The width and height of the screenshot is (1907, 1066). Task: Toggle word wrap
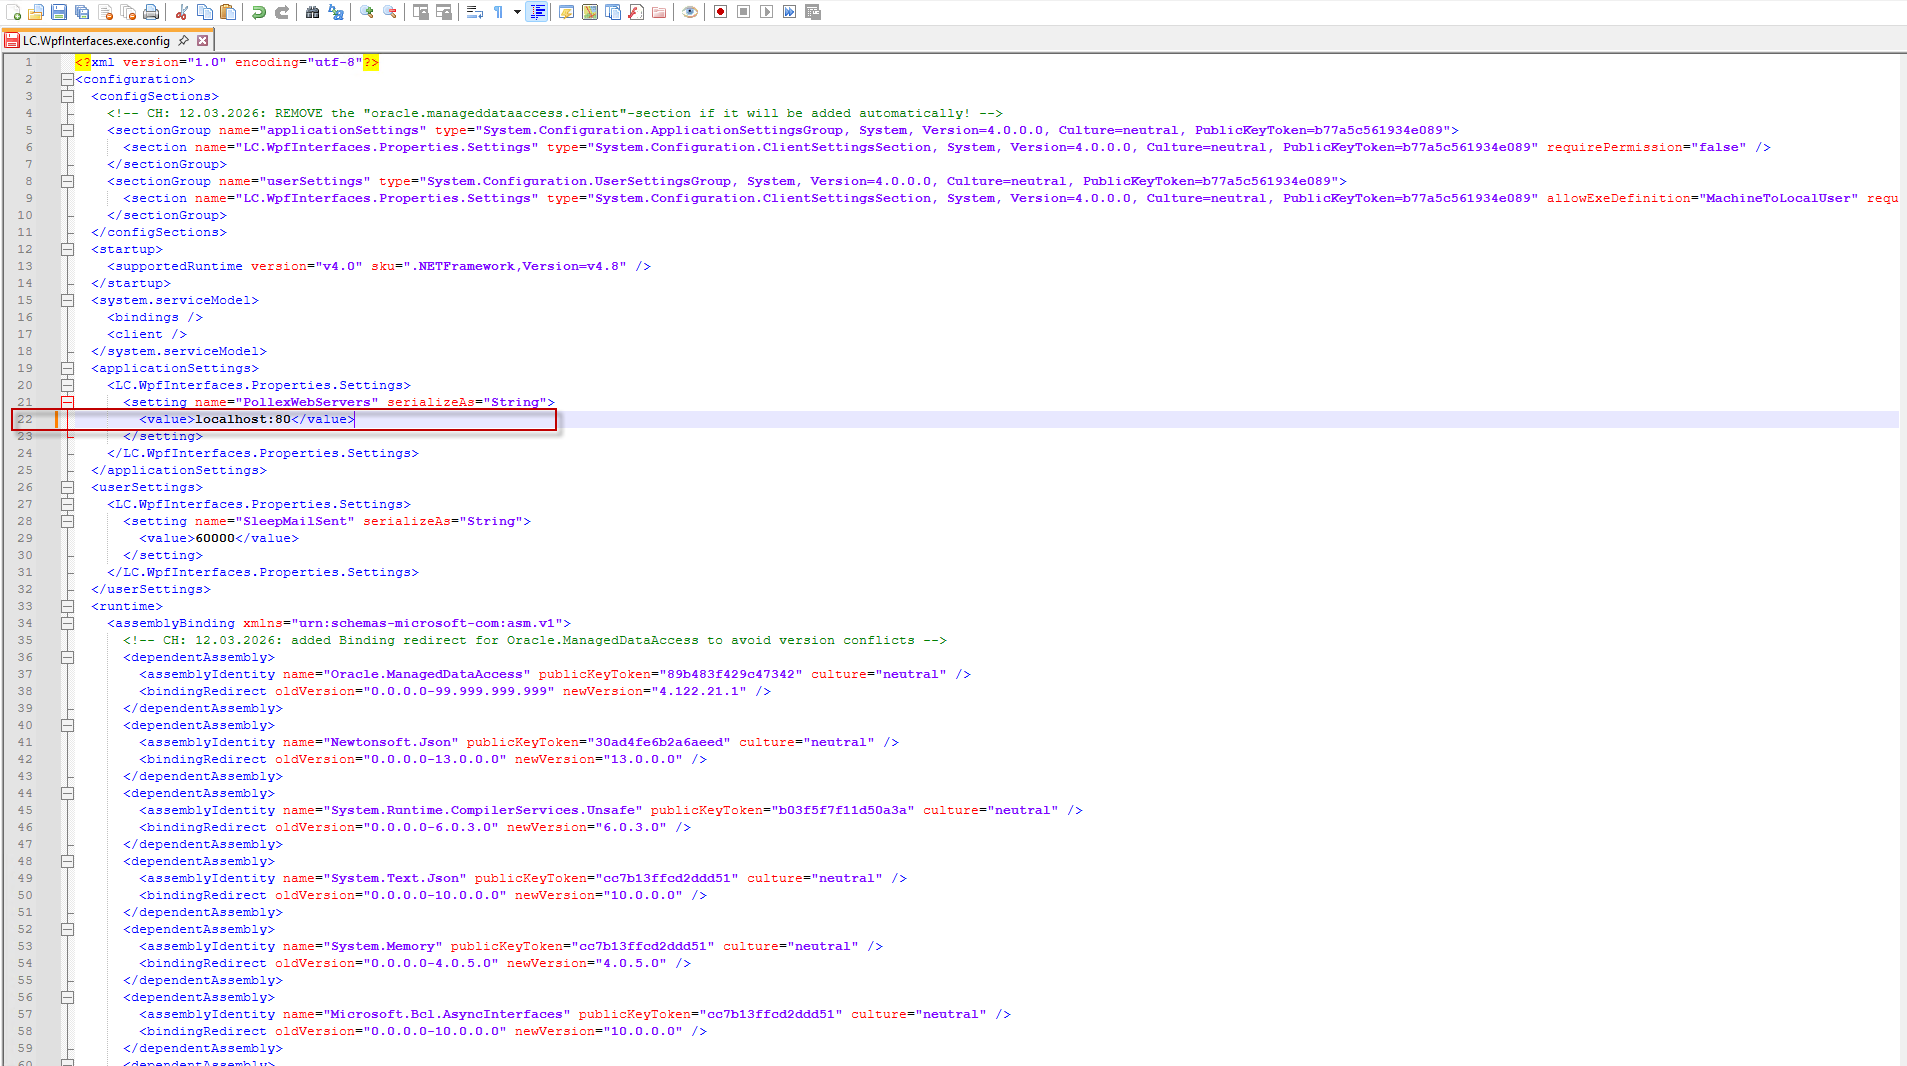(475, 12)
